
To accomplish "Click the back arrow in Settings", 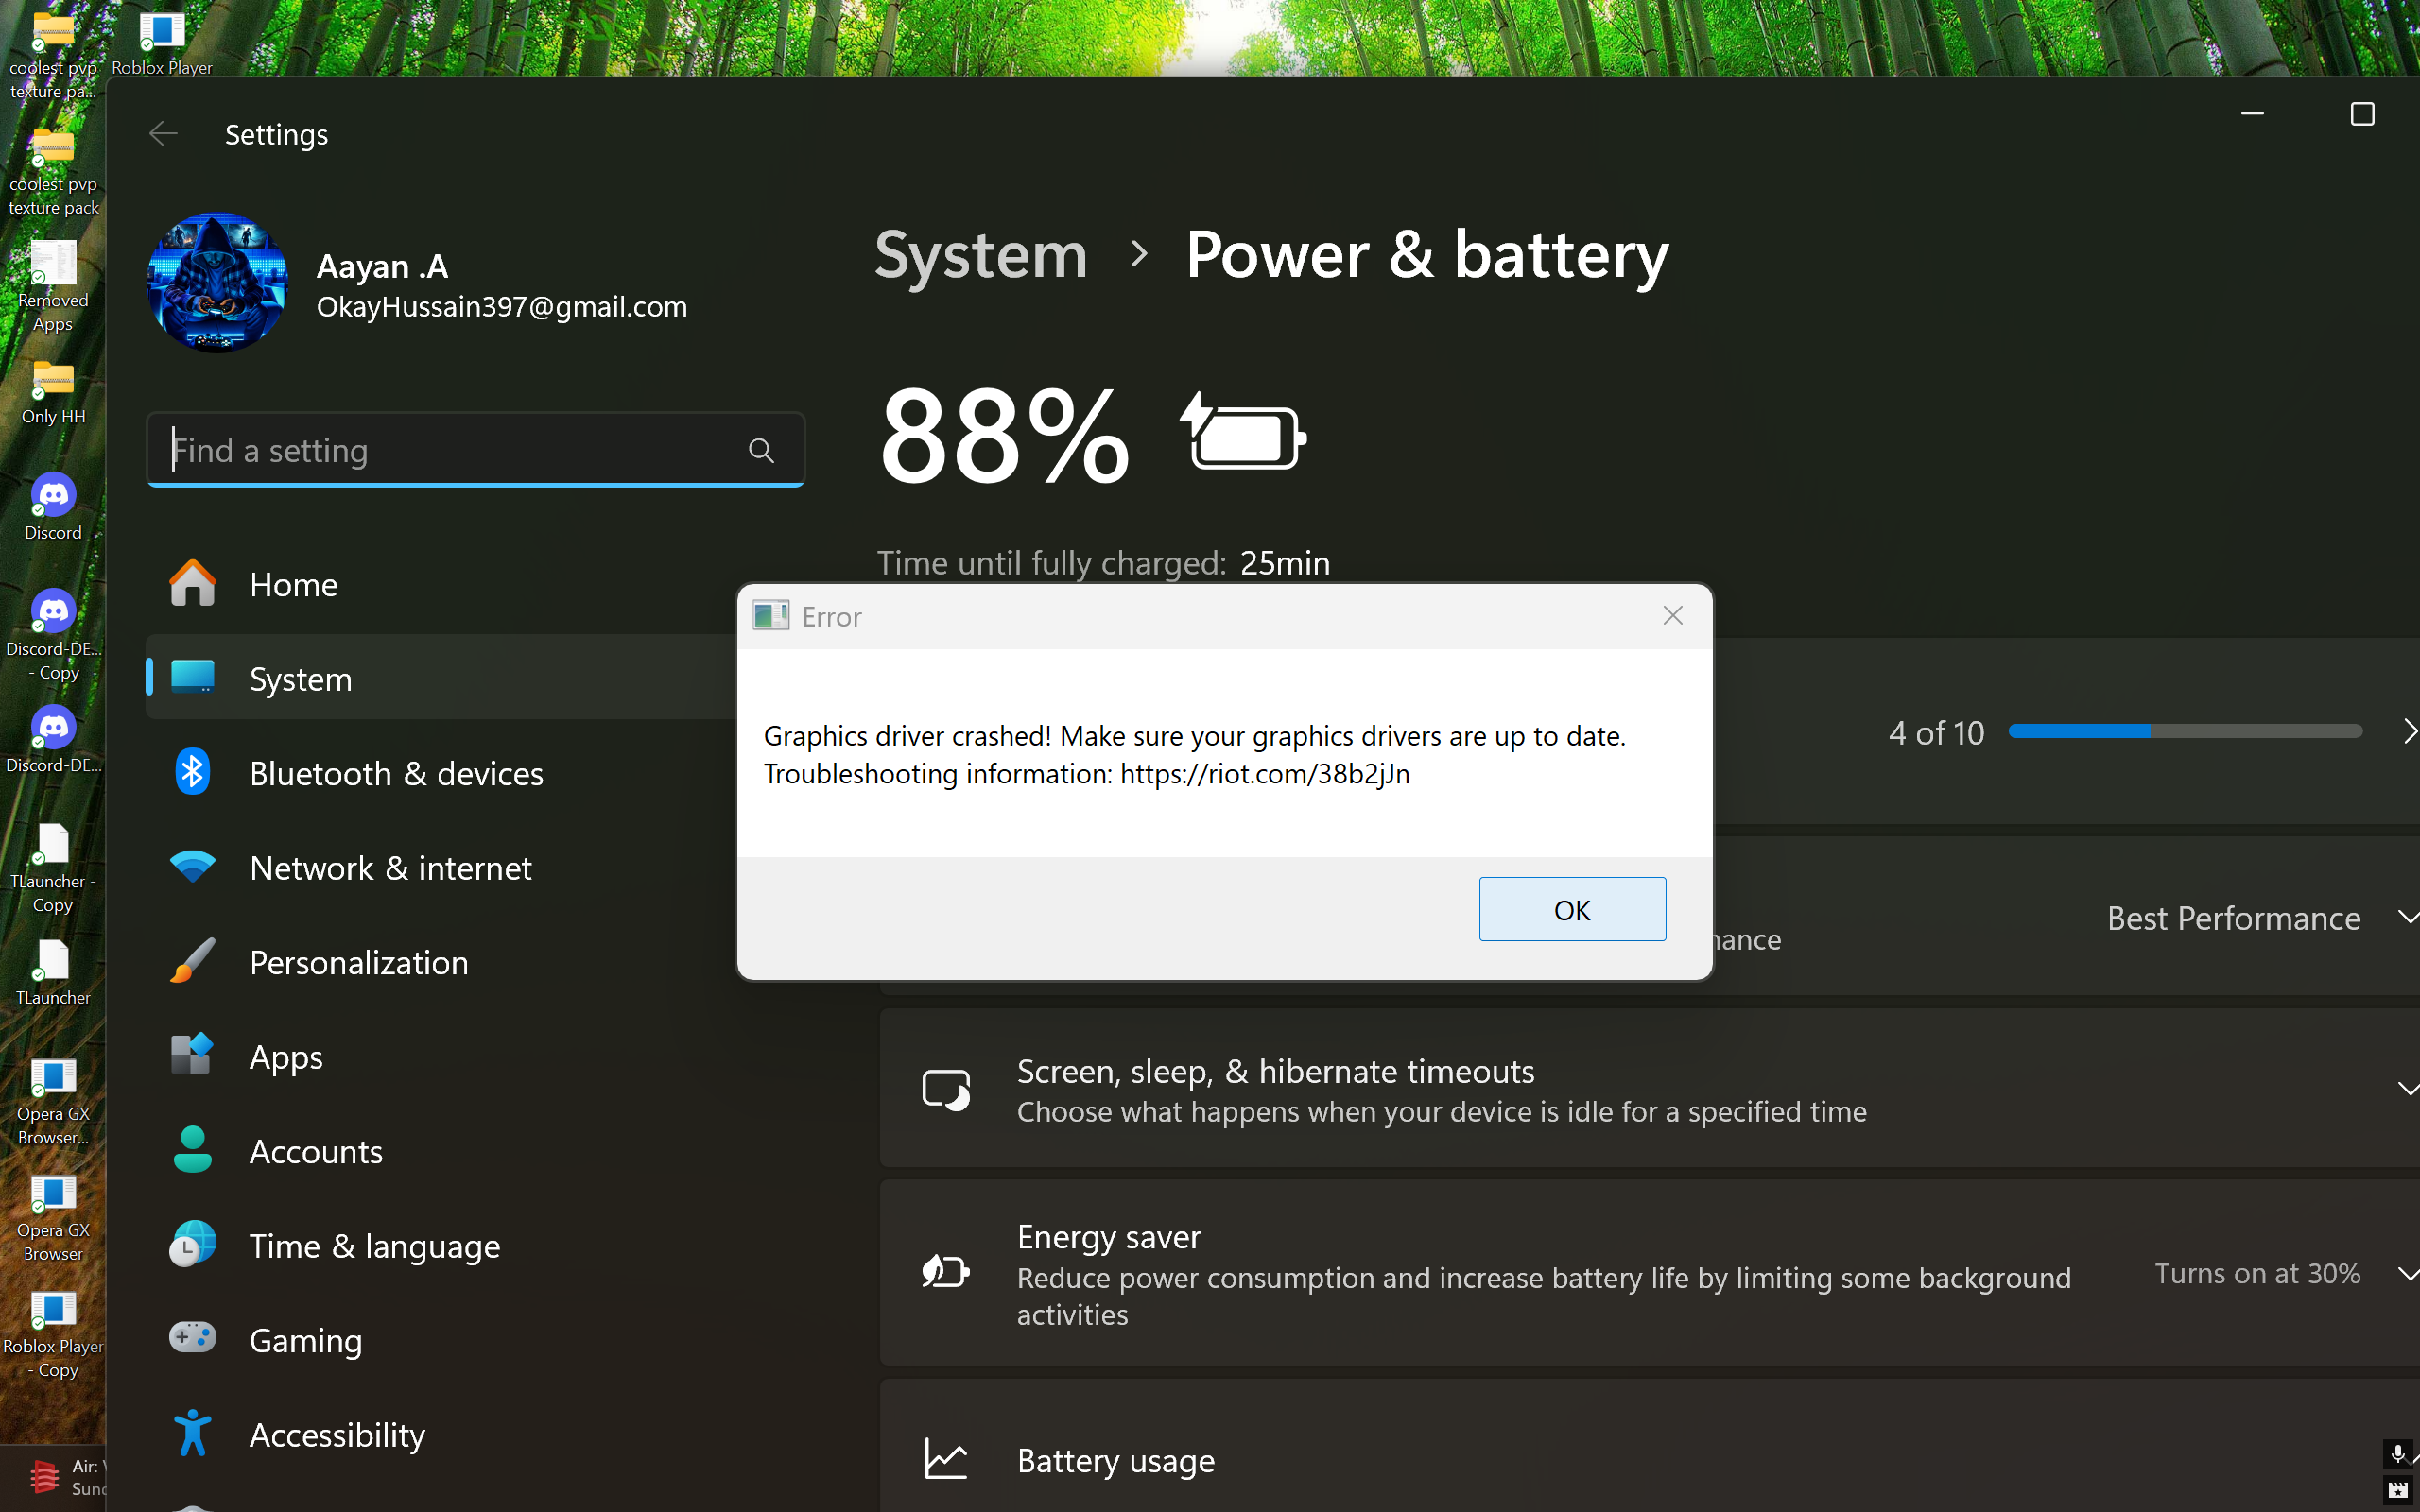I will click(163, 134).
